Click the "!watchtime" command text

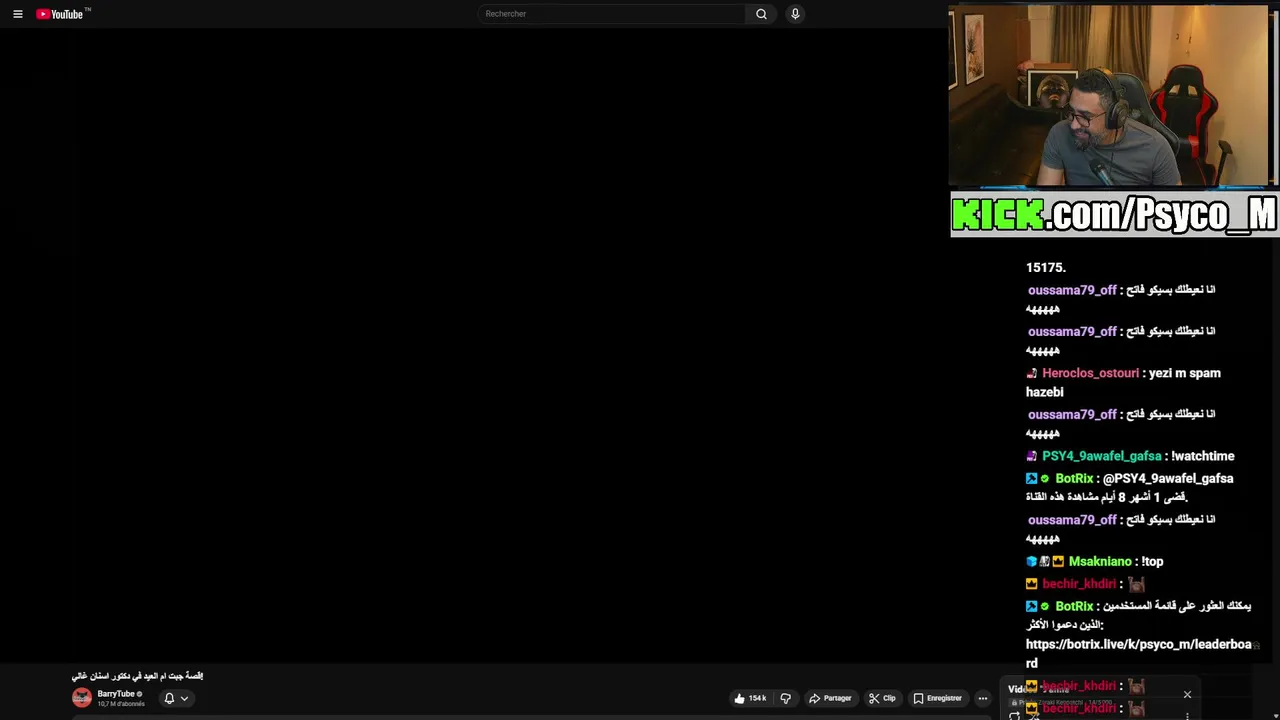pos(1203,456)
